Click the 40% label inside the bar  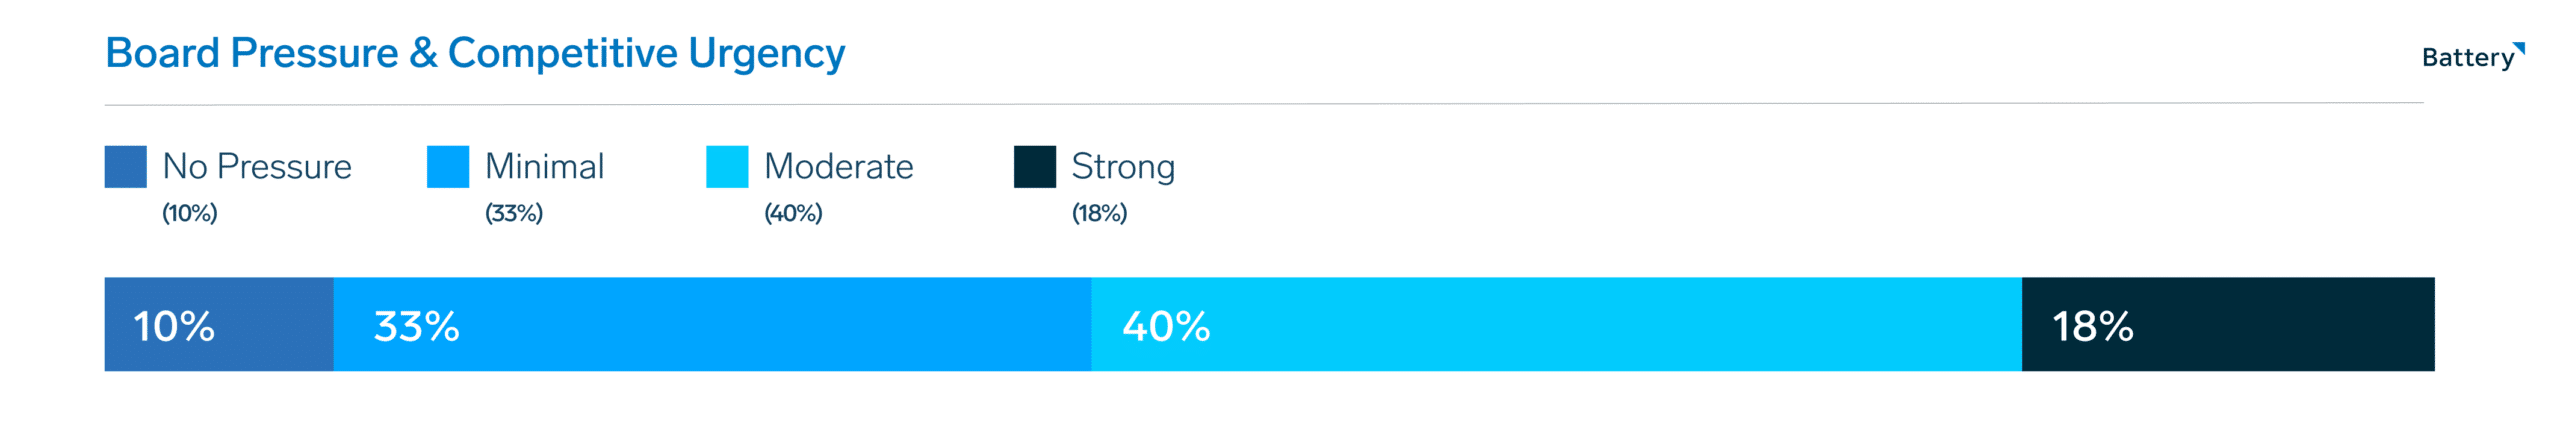[x=1166, y=326]
